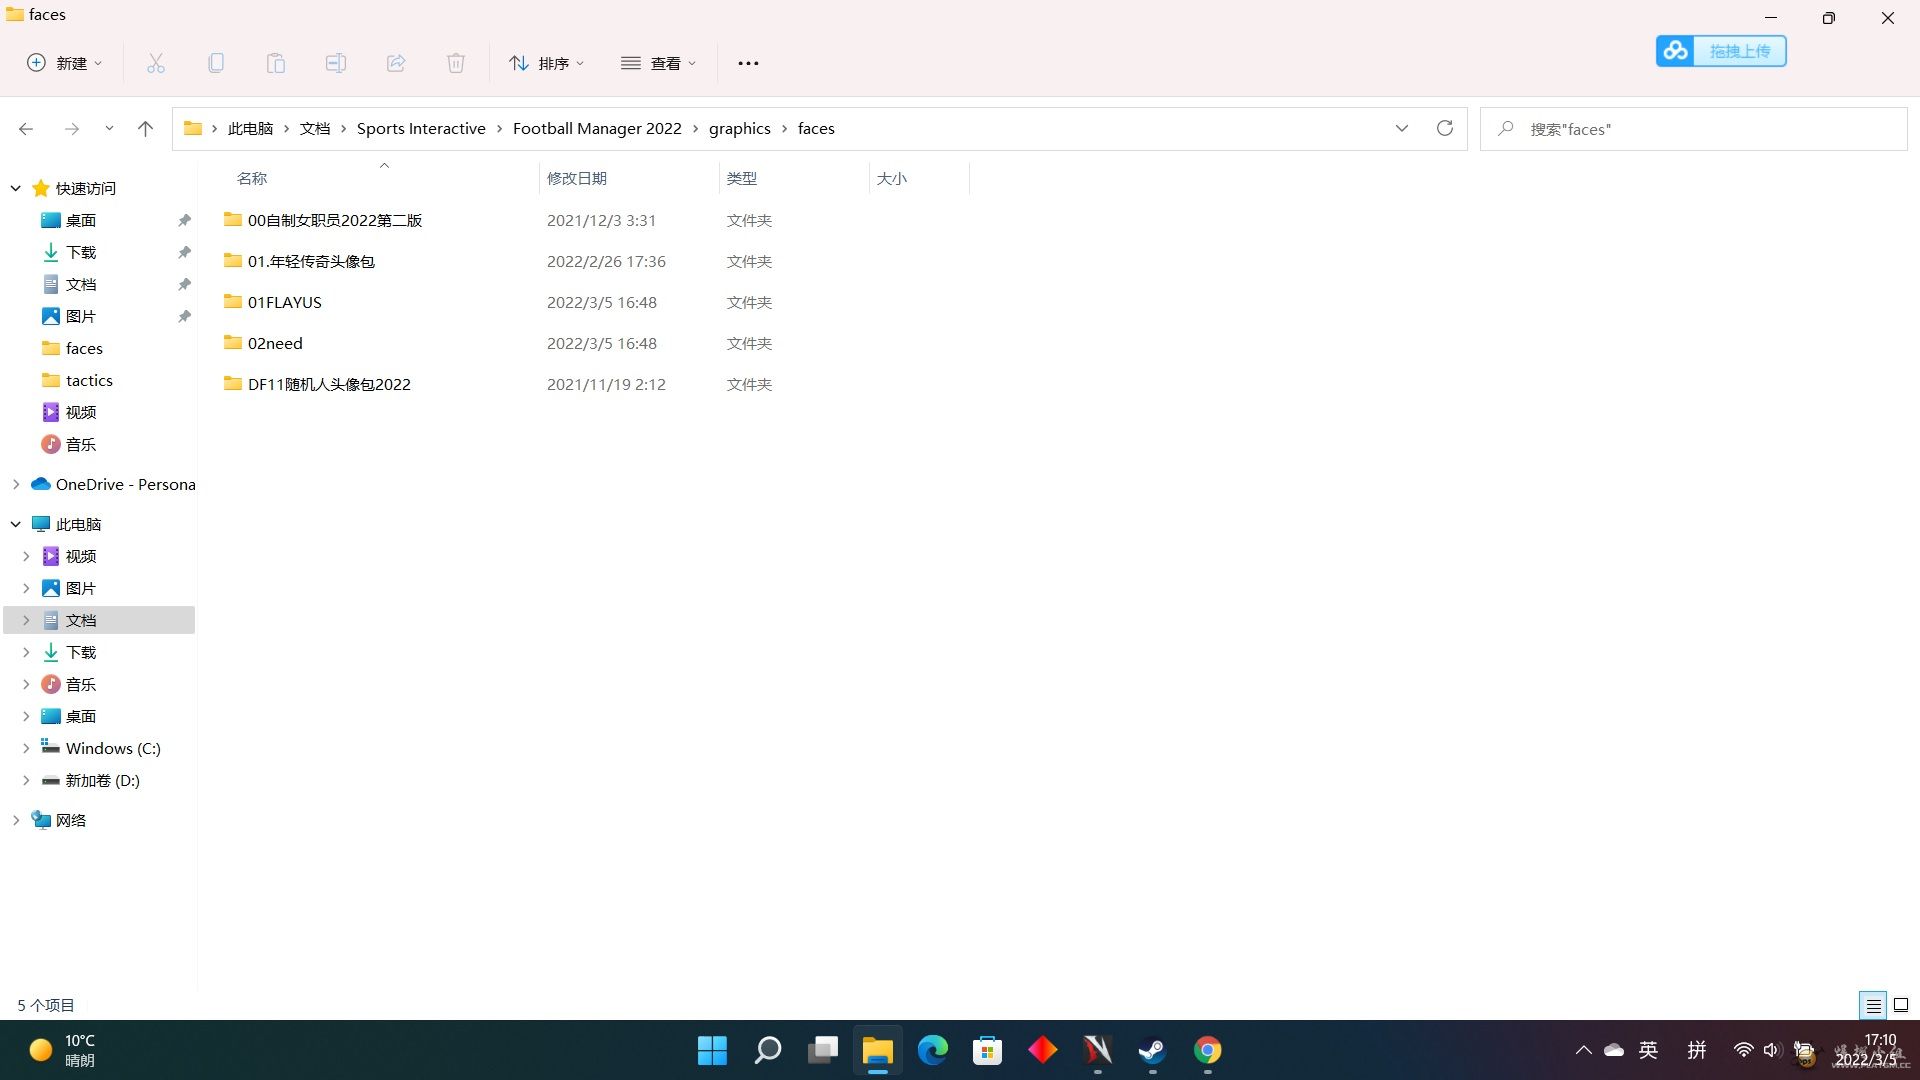Open Windows Start menu
This screenshot has width=1920, height=1080.
click(x=712, y=1050)
